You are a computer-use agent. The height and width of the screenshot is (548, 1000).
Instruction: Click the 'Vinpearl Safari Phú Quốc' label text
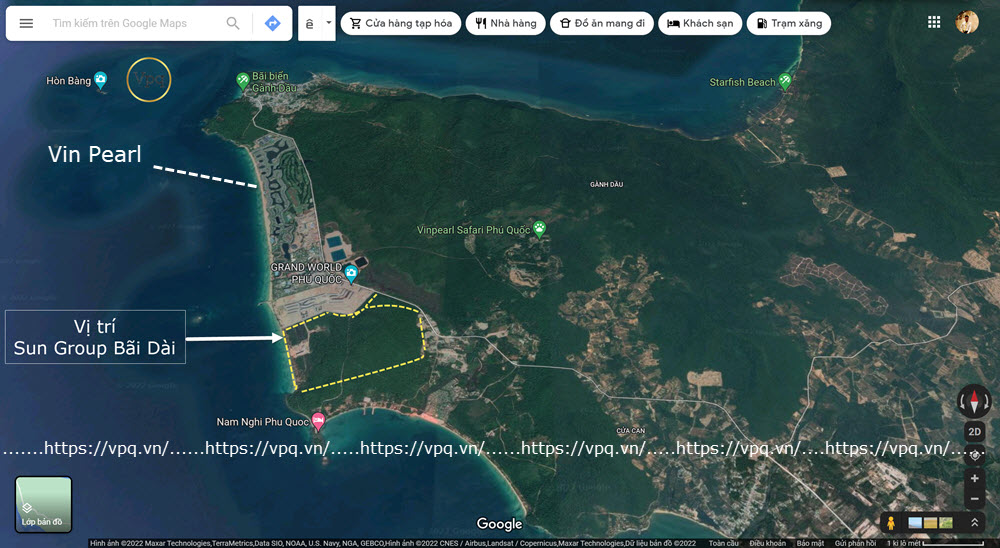(x=474, y=230)
